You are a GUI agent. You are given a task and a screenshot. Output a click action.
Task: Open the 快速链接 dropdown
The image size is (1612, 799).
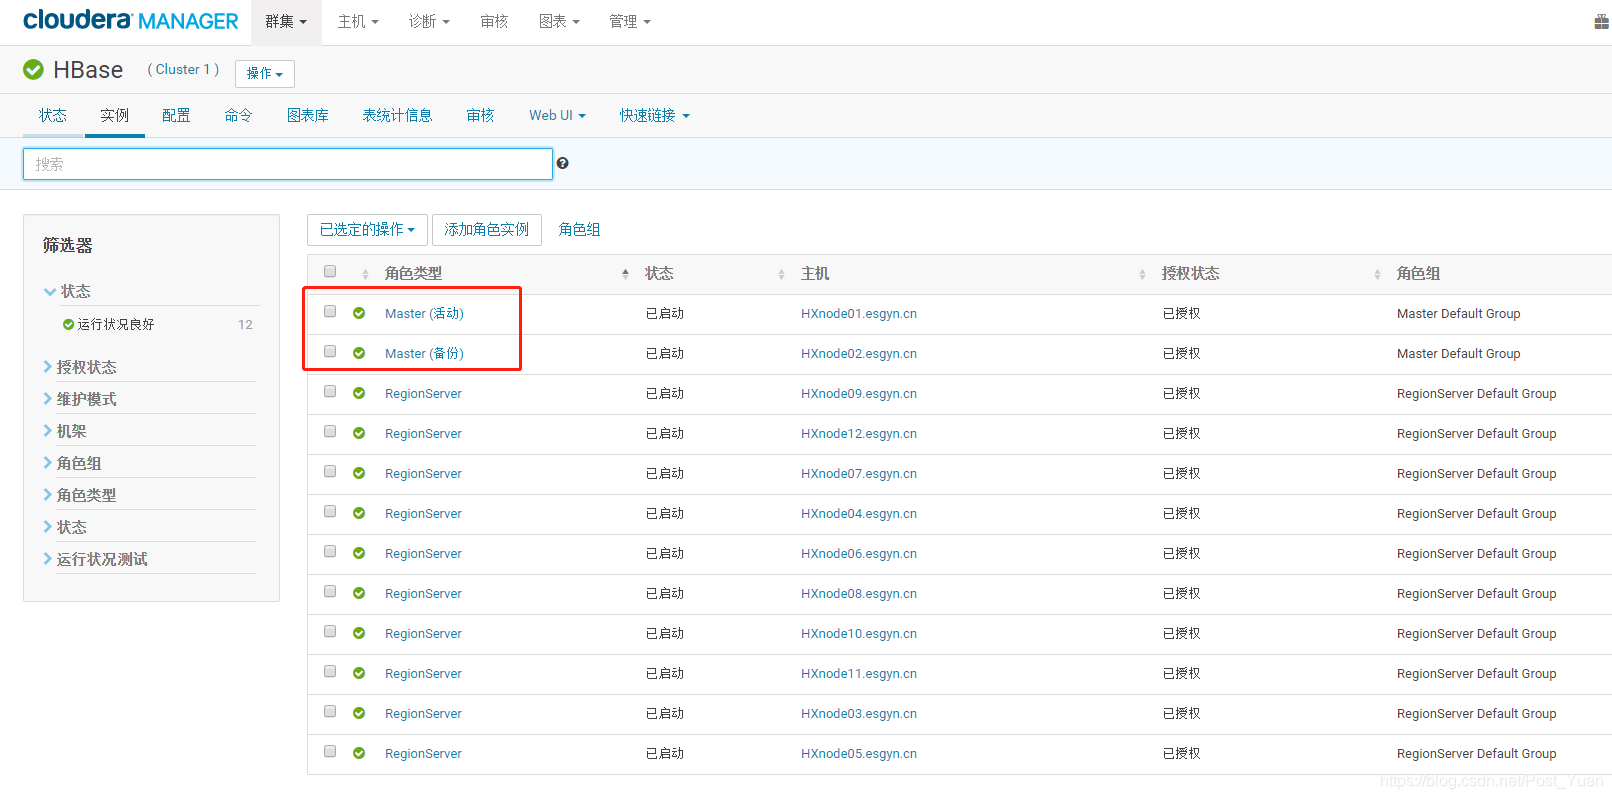[654, 115]
